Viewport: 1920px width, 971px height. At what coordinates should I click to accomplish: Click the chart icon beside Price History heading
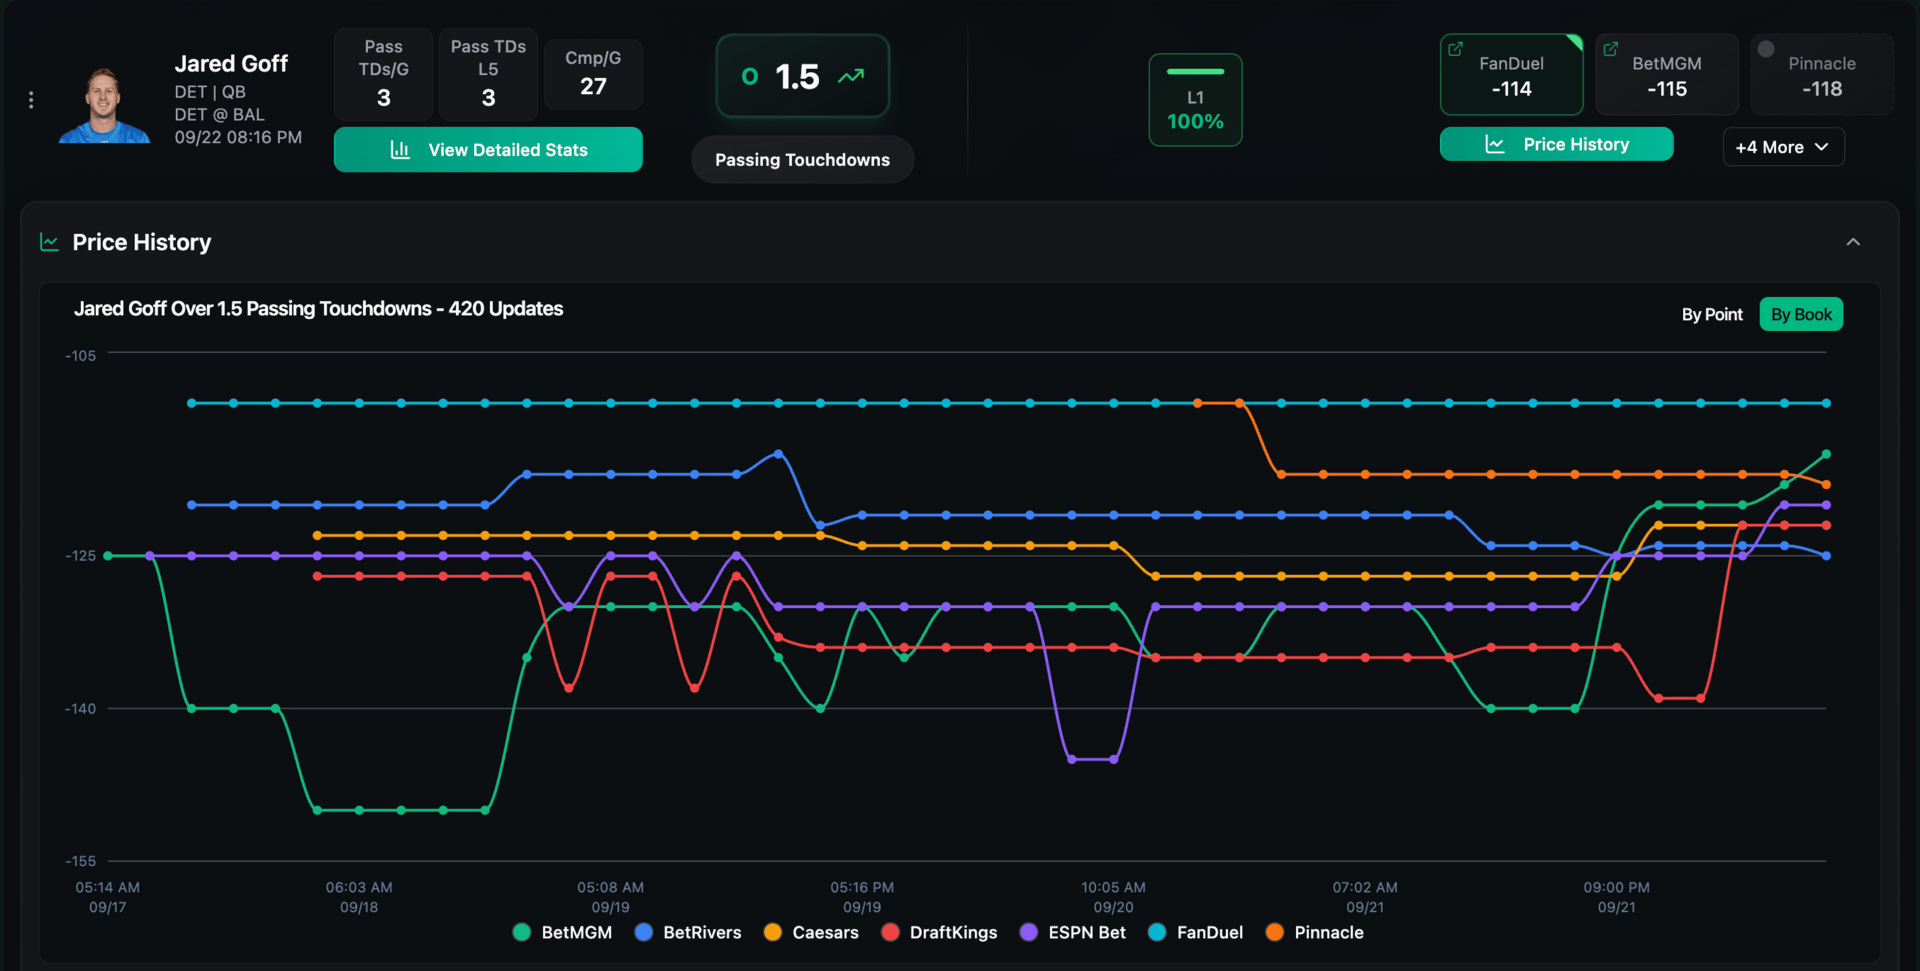pyautogui.click(x=49, y=242)
